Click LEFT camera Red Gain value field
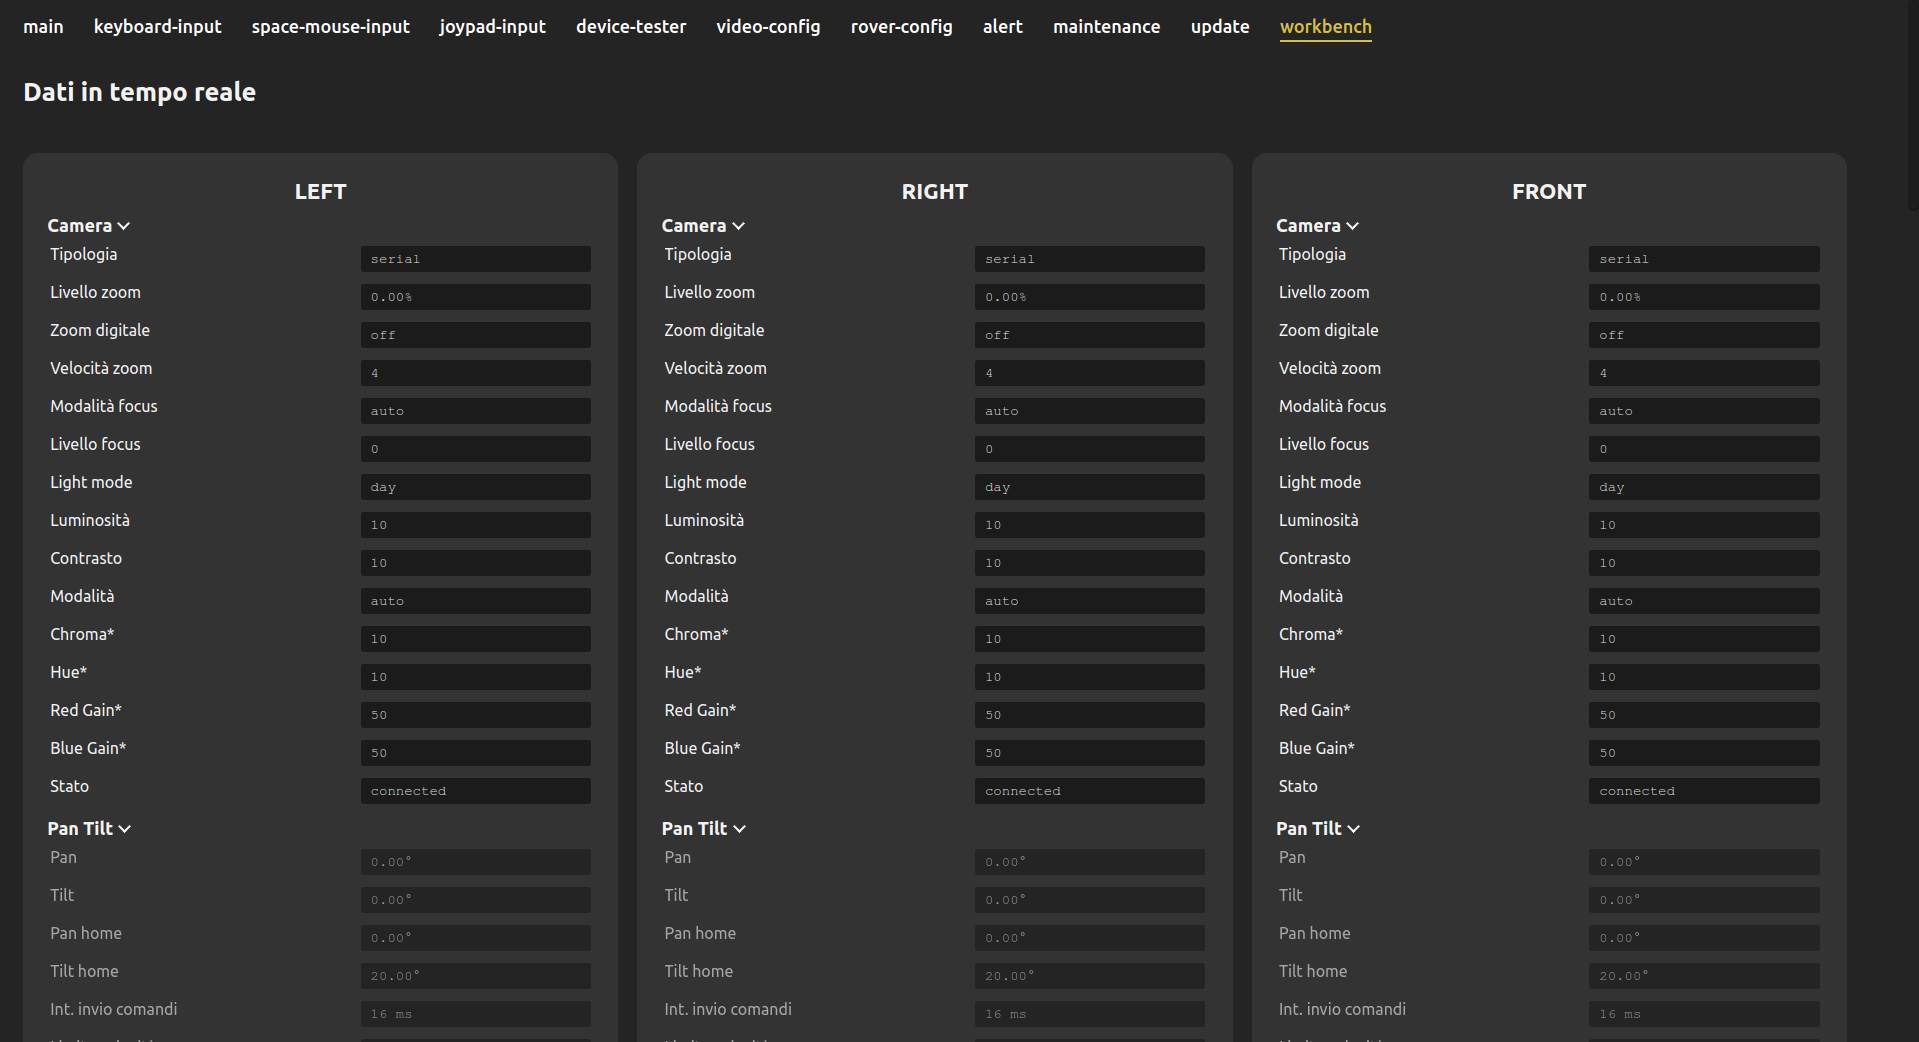The height and width of the screenshot is (1042, 1919). [x=475, y=715]
